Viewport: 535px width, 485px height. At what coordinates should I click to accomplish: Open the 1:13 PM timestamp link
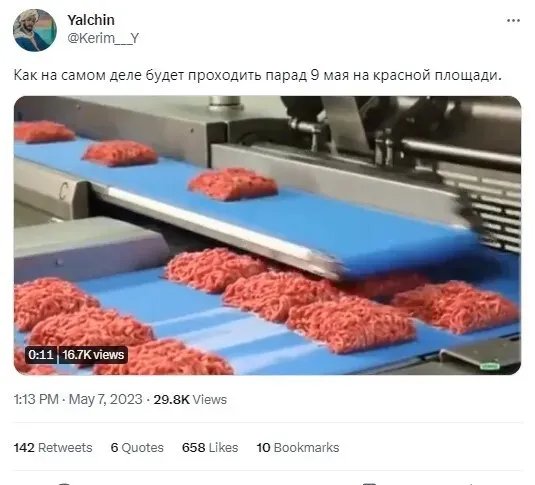(36, 399)
